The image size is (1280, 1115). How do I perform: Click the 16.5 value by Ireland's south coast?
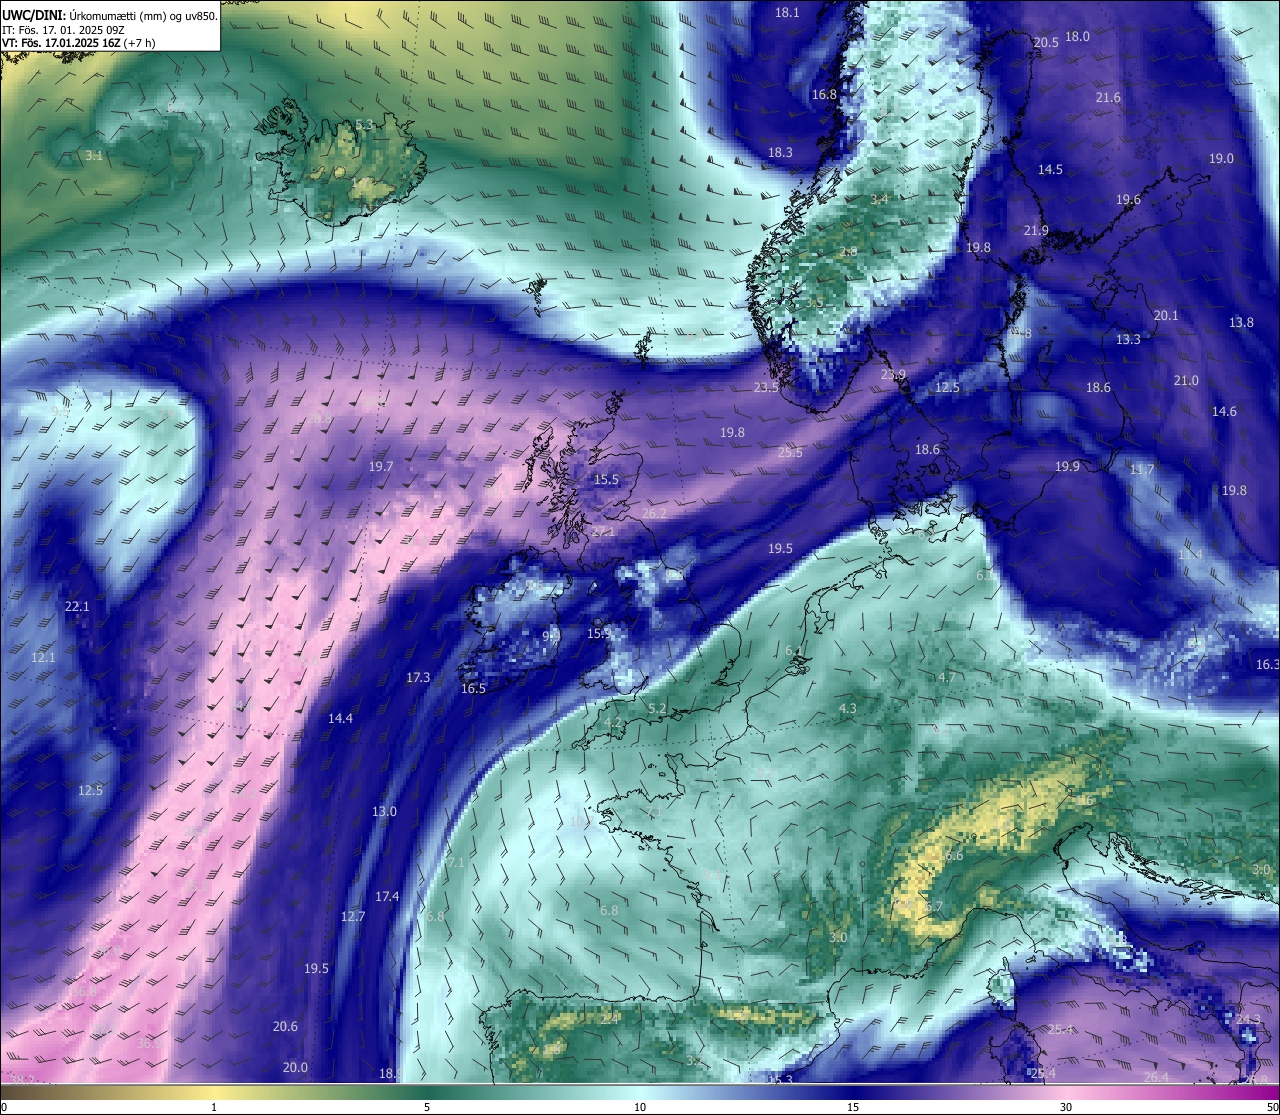pos(473,688)
